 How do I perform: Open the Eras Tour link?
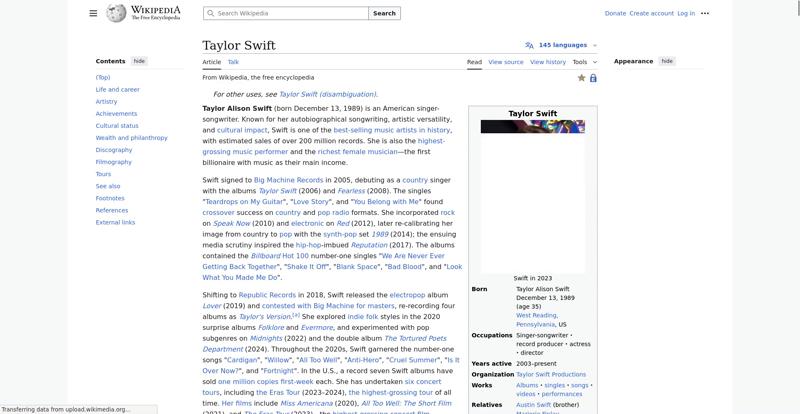pyautogui.click(x=278, y=393)
